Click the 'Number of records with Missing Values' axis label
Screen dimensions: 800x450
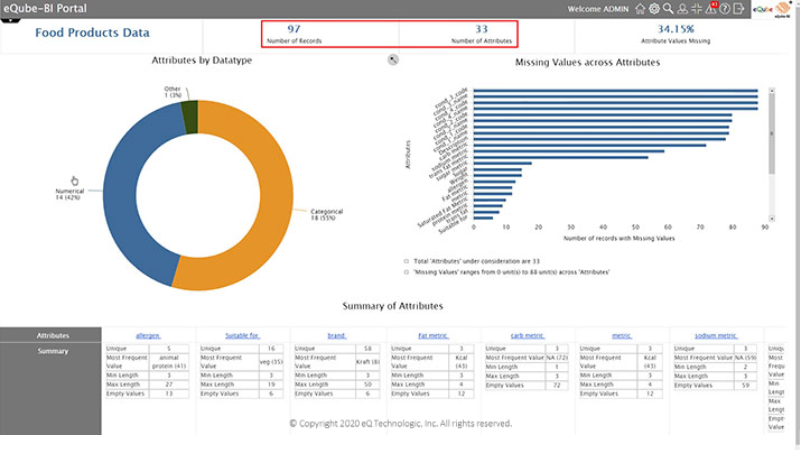click(619, 238)
